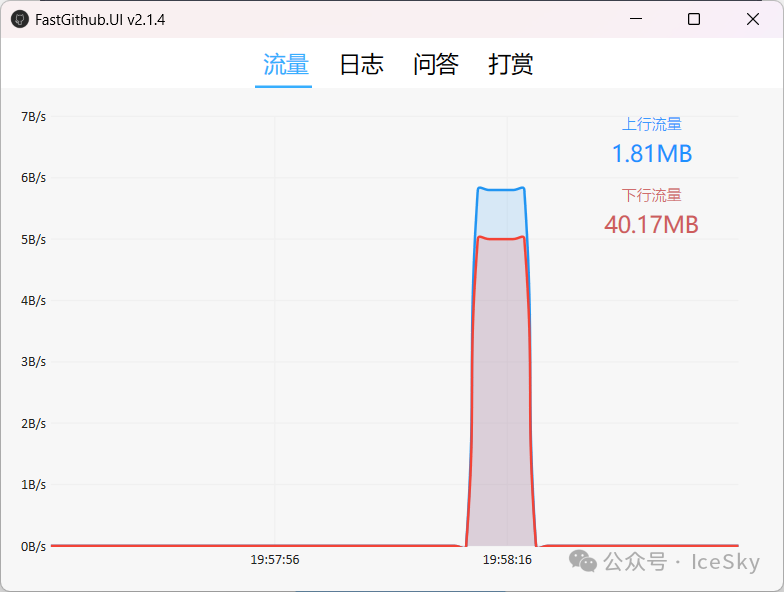This screenshot has width=784, height=592.
Task: Click the 6B/s axis label
Action: click(x=34, y=178)
